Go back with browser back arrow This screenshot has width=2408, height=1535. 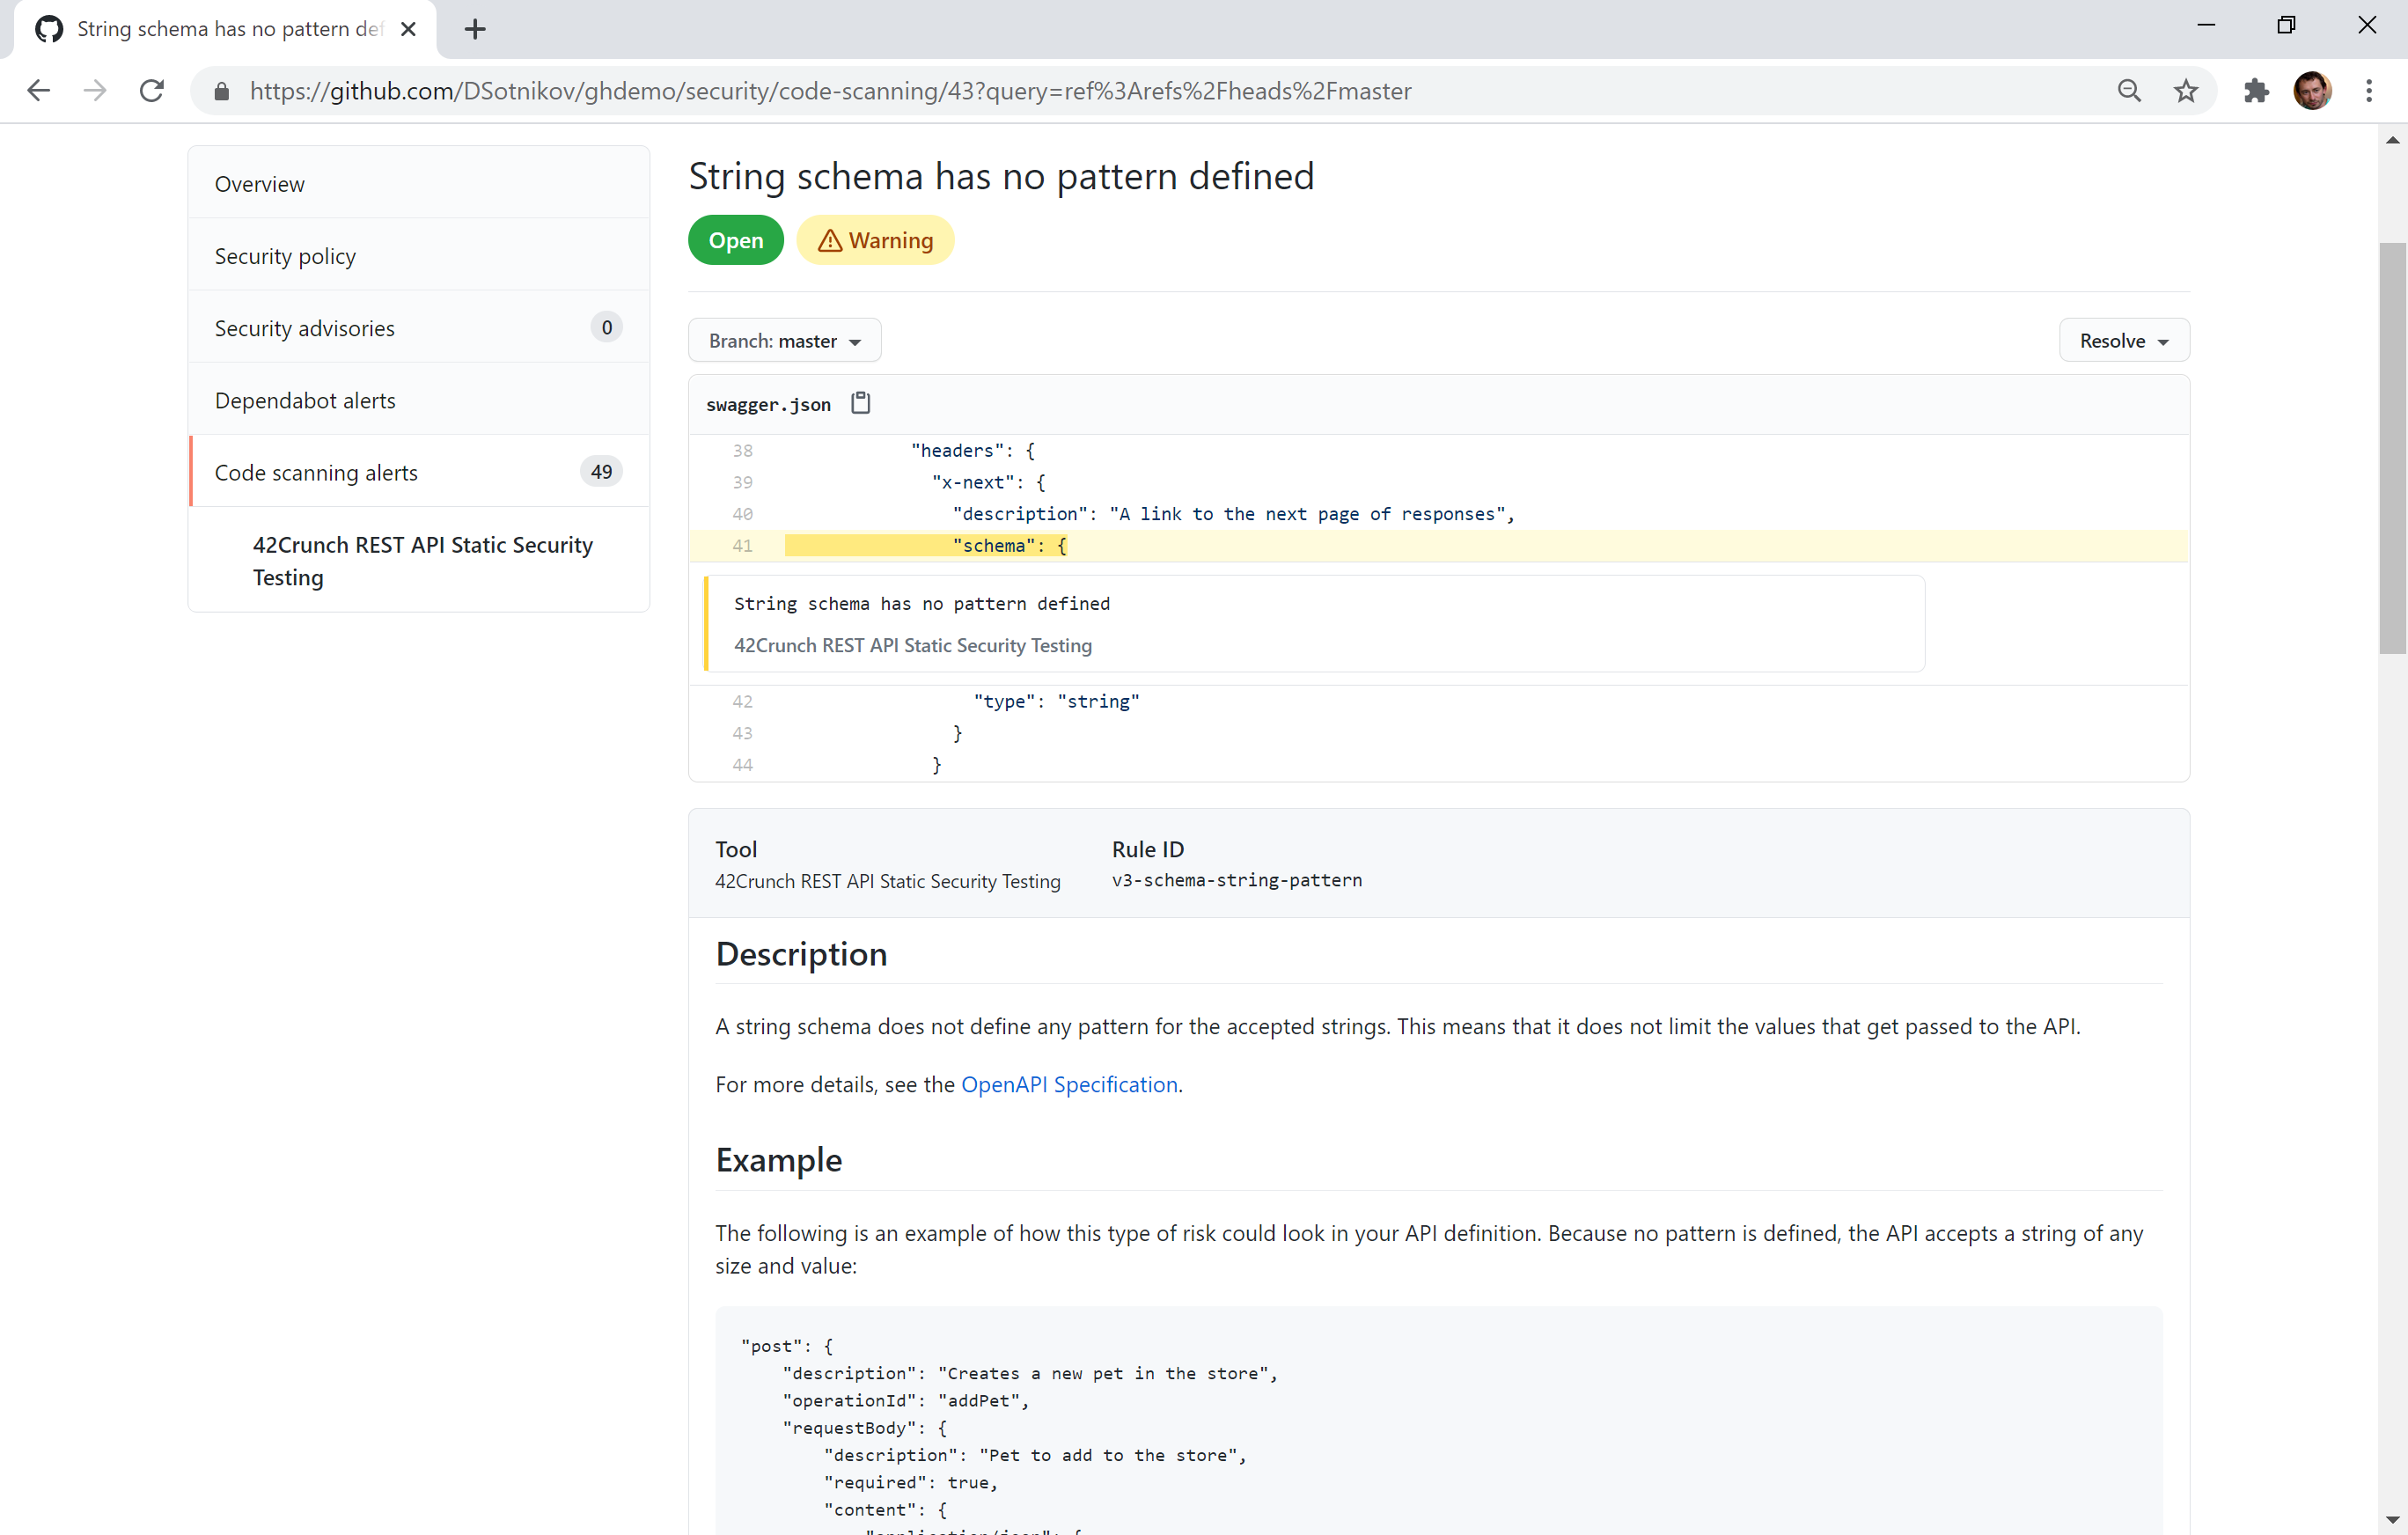38,91
